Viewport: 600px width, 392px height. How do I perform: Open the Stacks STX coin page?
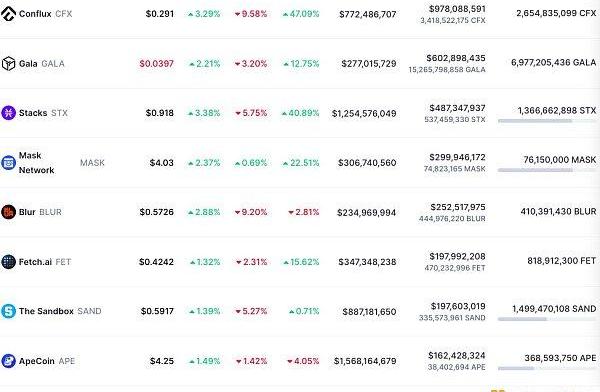coord(43,113)
